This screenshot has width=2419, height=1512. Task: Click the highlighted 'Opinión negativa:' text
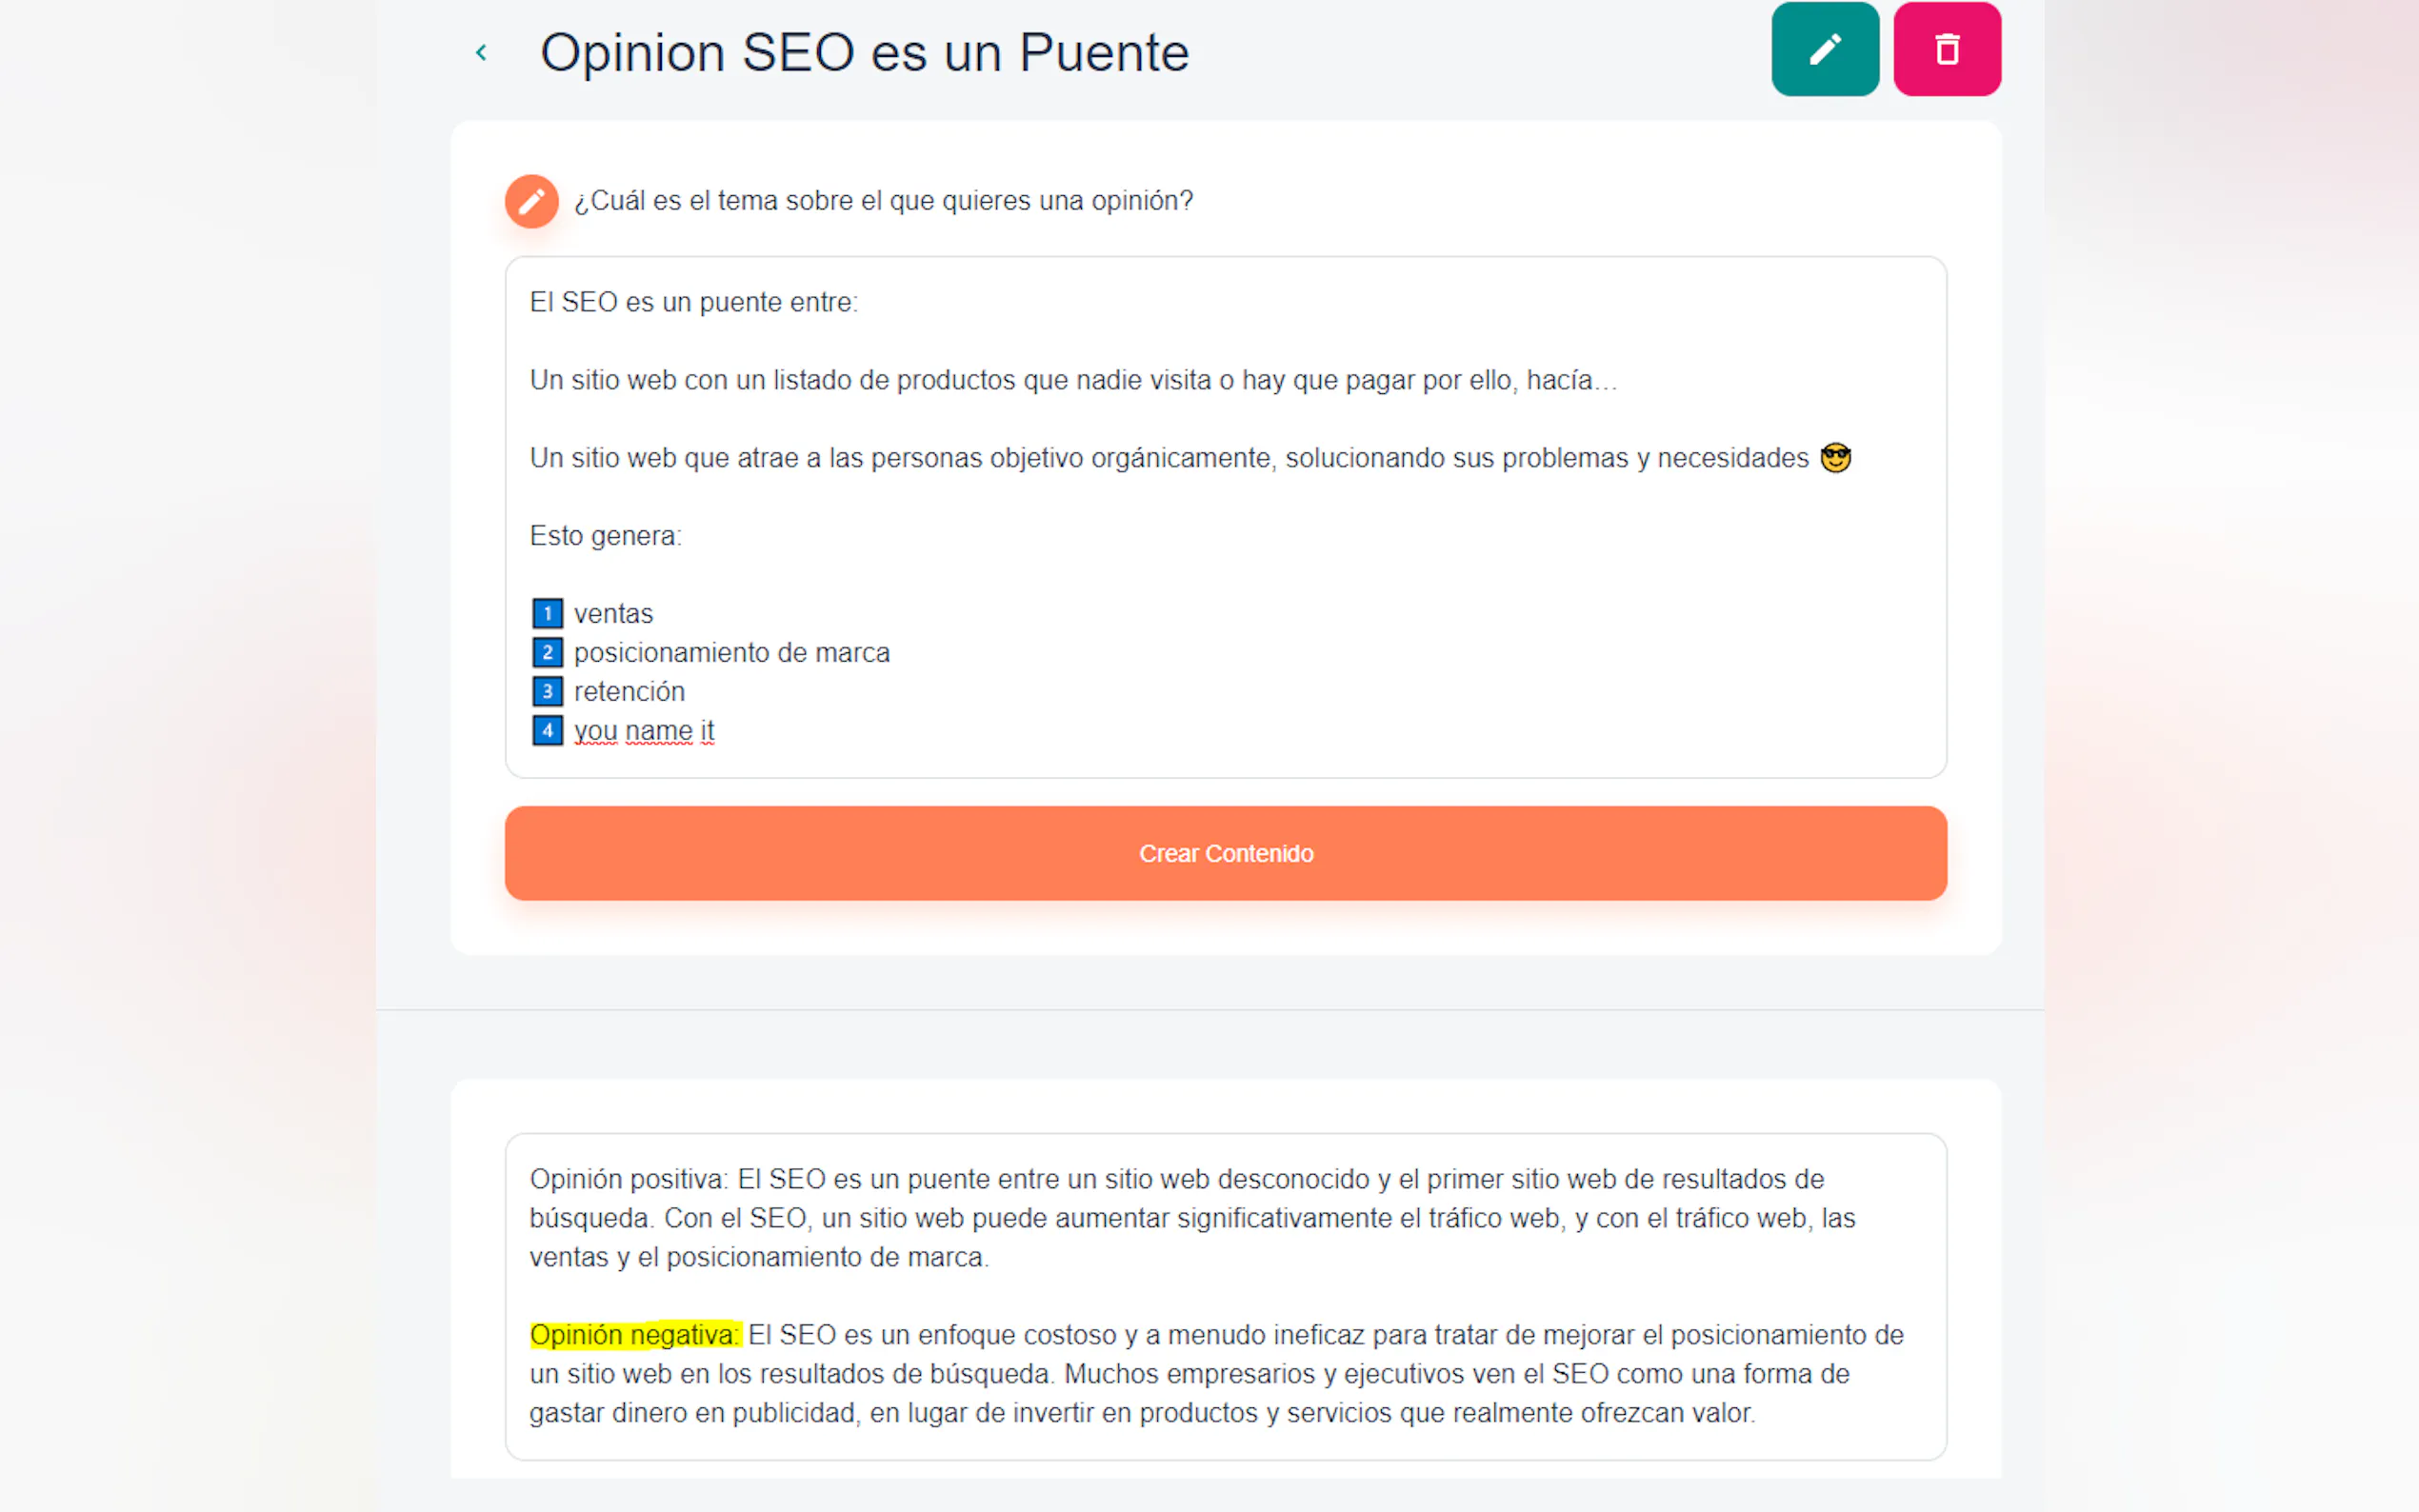(x=634, y=1335)
